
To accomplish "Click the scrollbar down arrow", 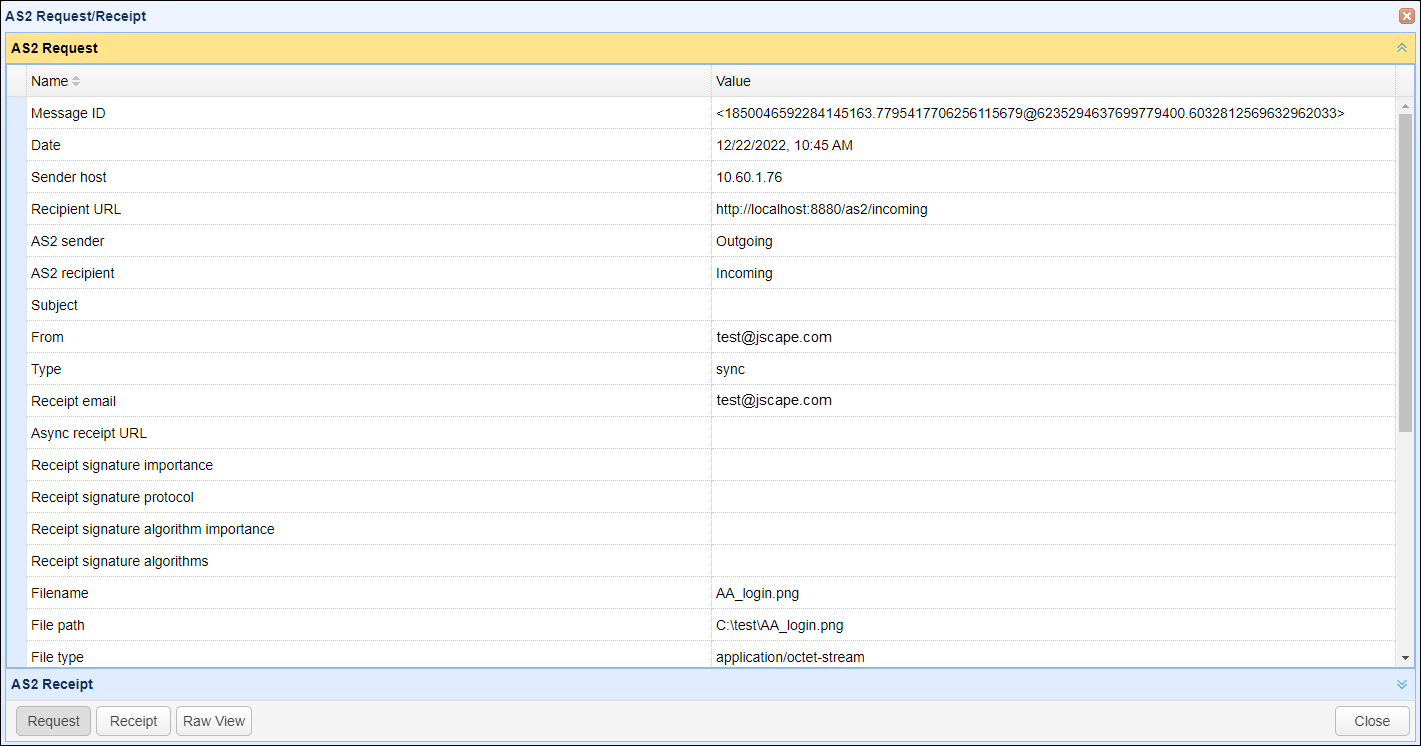I will tap(1405, 657).
